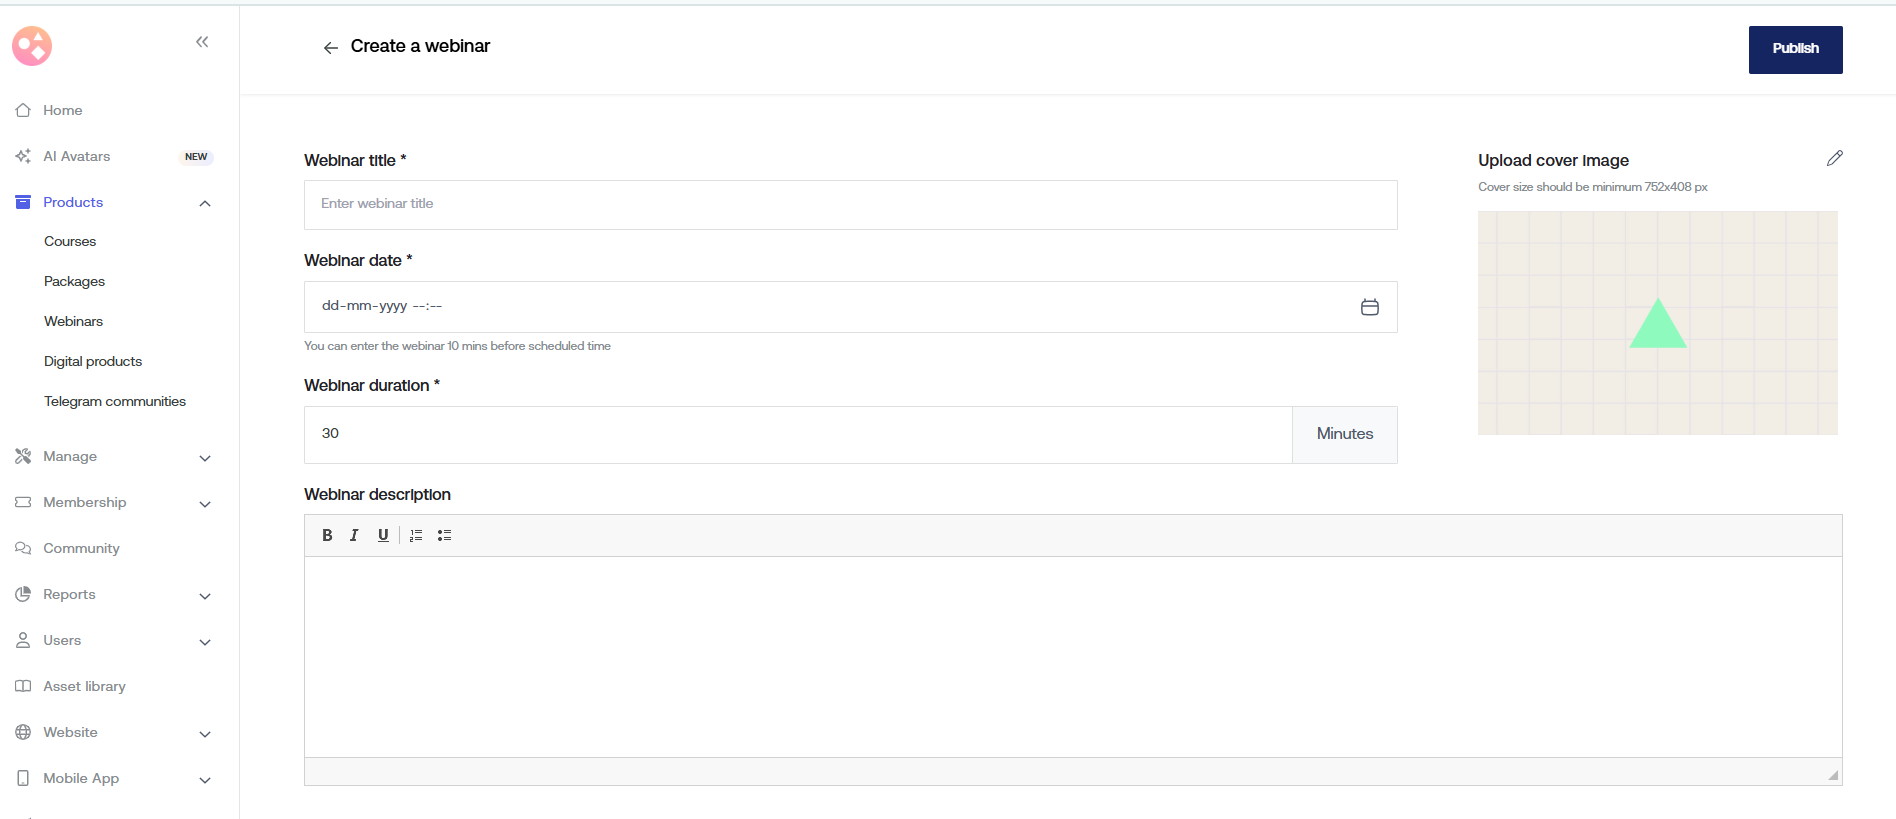Insert a numbered list in description
This screenshot has height=819, width=1896.
[416, 536]
